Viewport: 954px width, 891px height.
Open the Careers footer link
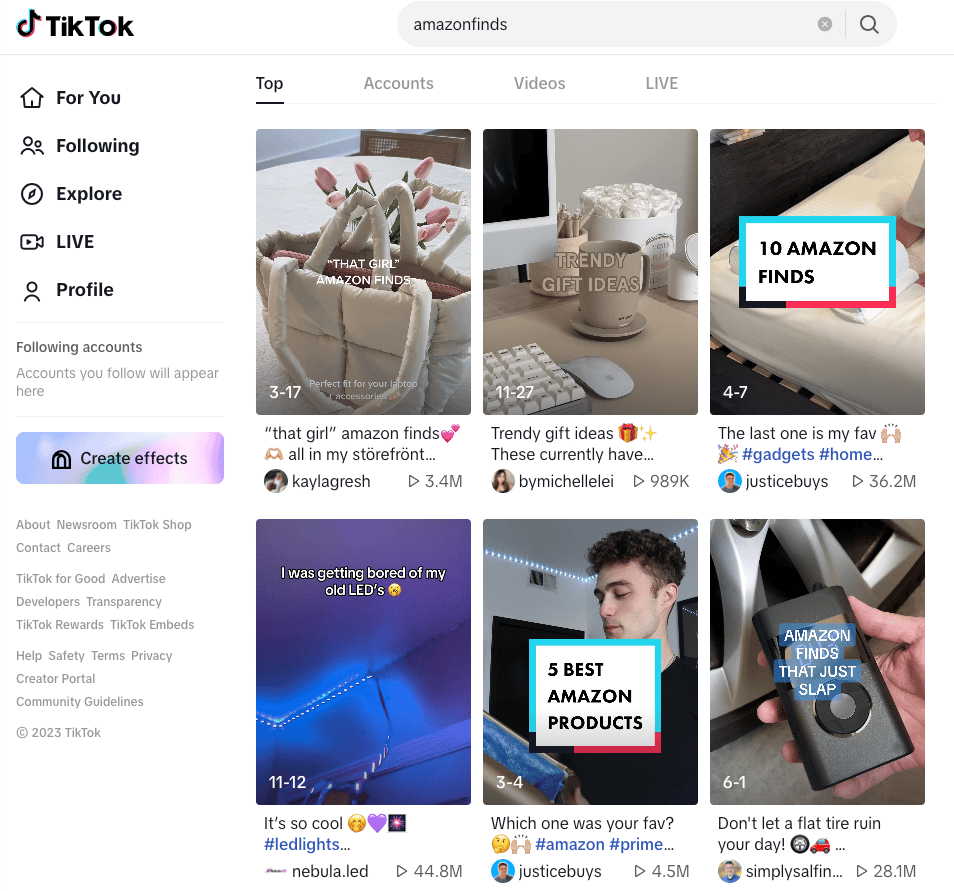89,548
